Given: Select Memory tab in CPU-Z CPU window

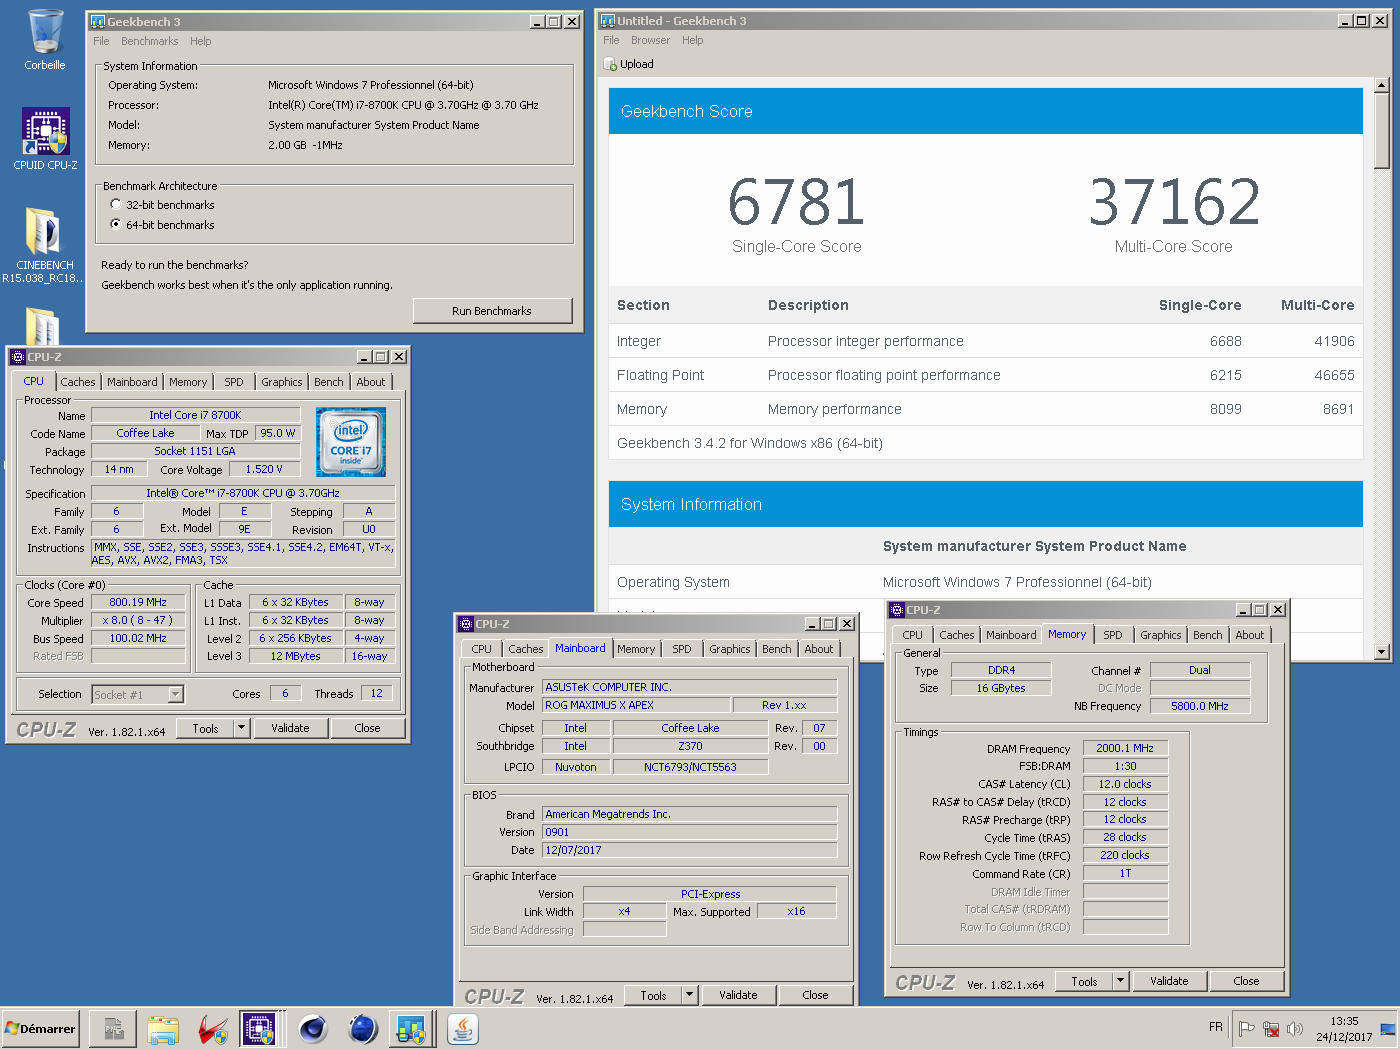Looking at the screenshot, I should tap(188, 382).
